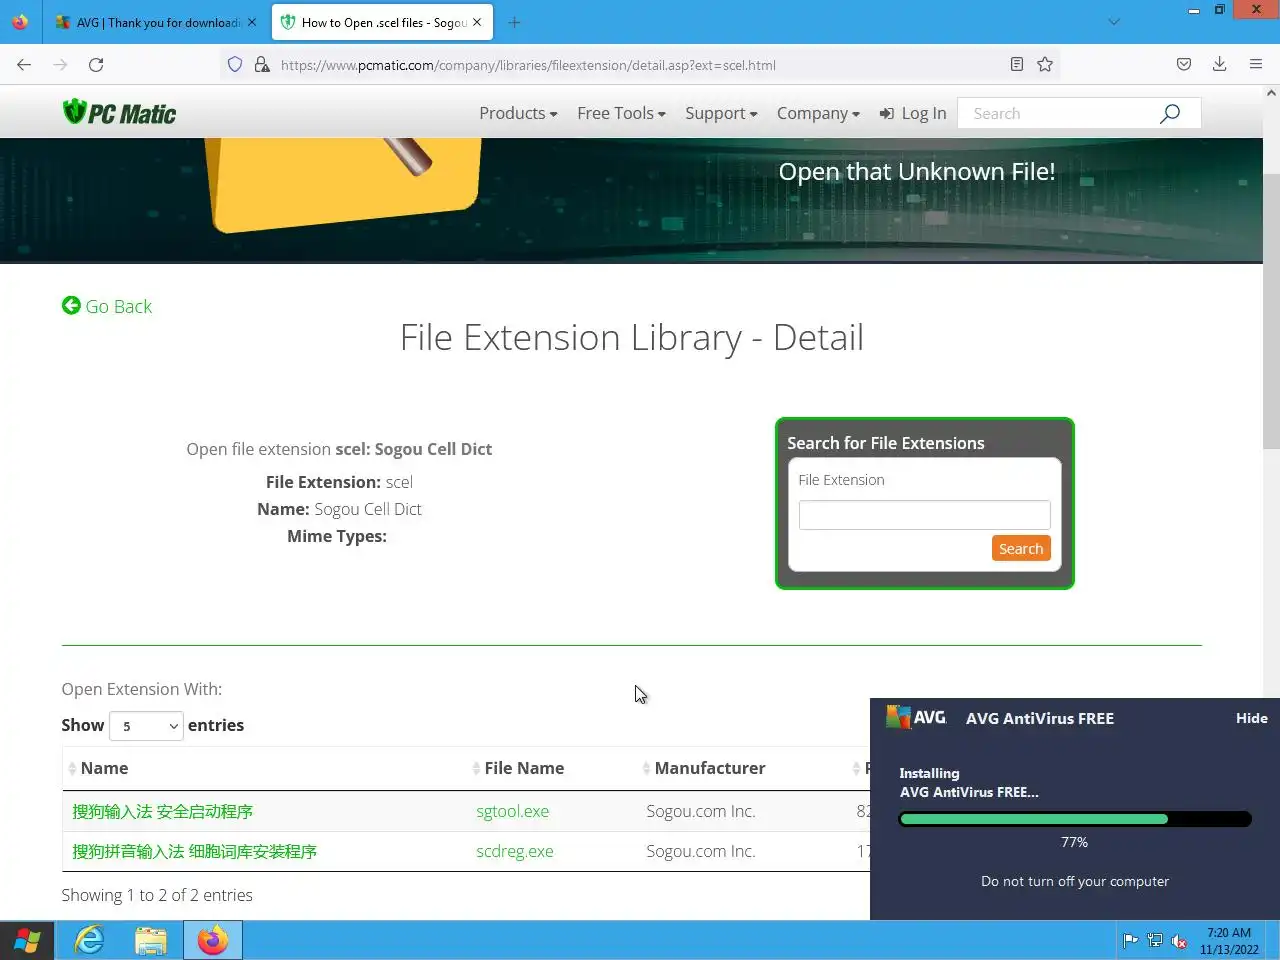
Task: Expand the Free Tools menu
Action: [621, 113]
